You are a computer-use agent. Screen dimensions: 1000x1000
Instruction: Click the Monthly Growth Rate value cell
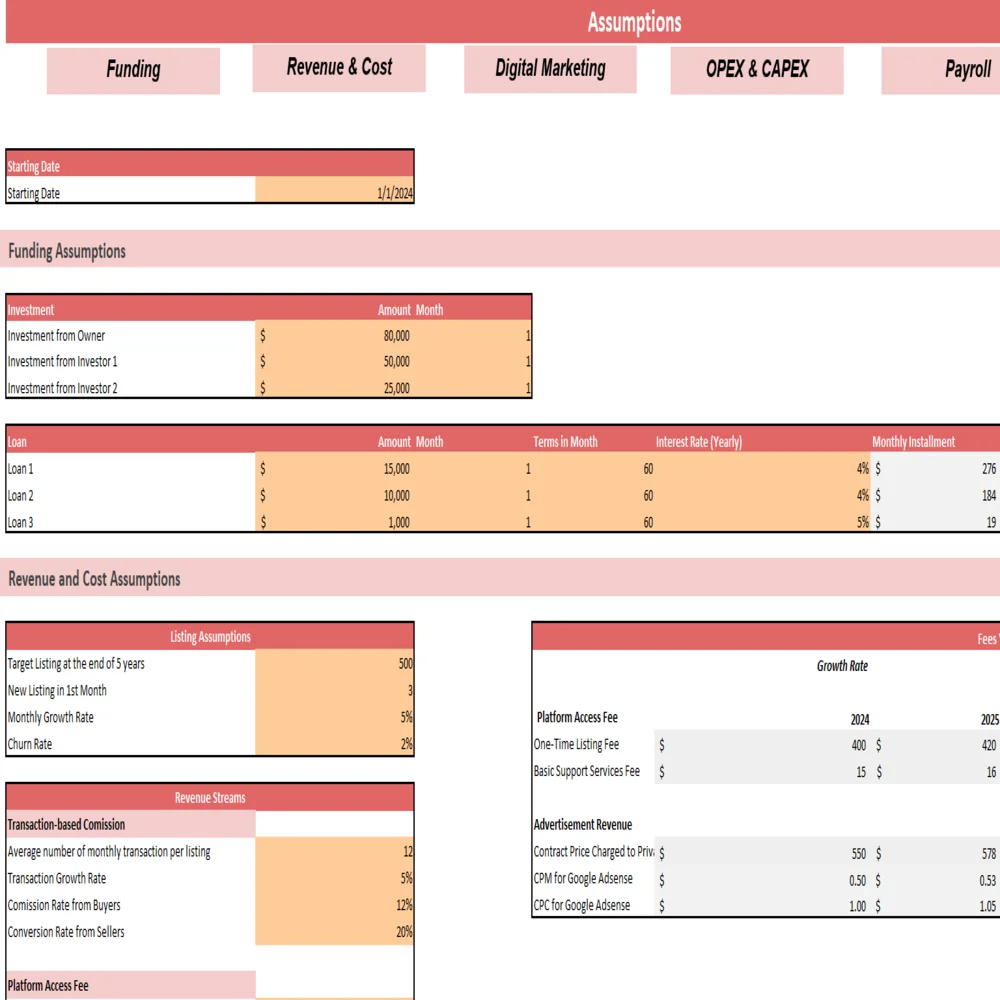click(334, 718)
